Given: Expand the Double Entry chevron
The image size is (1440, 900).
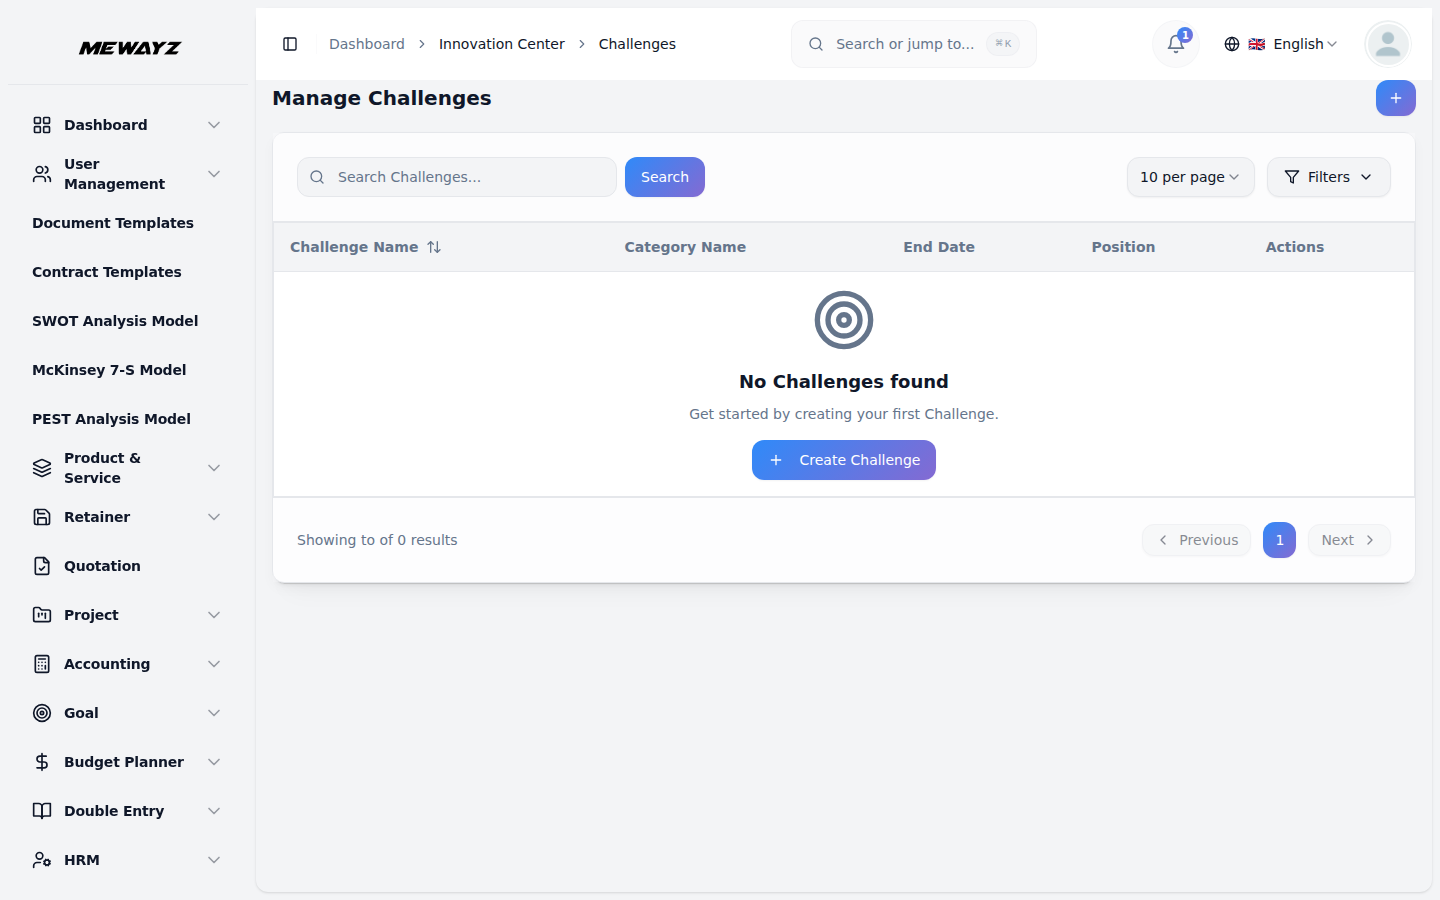Looking at the screenshot, I should (214, 811).
